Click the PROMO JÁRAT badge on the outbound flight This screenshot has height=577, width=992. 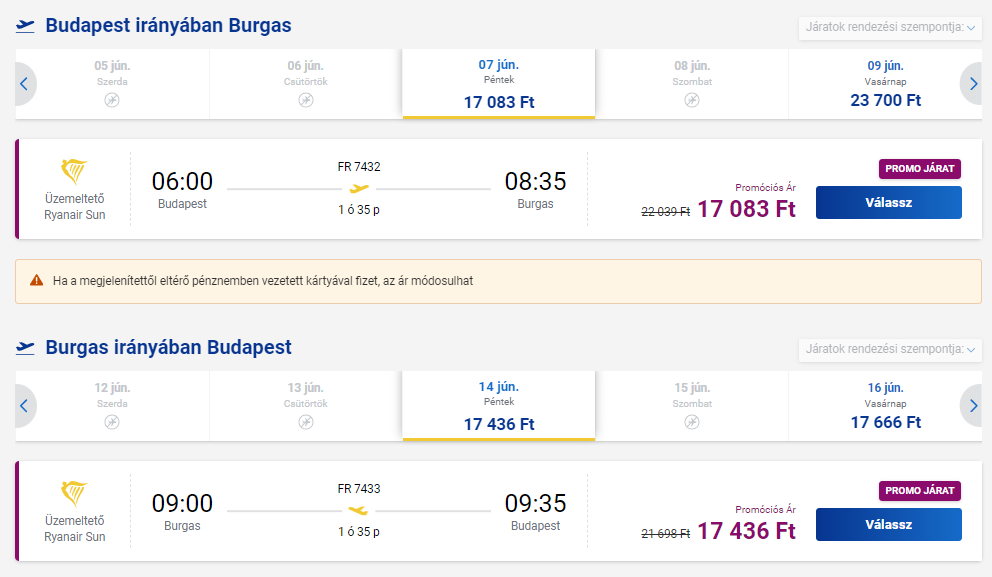[919, 169]
